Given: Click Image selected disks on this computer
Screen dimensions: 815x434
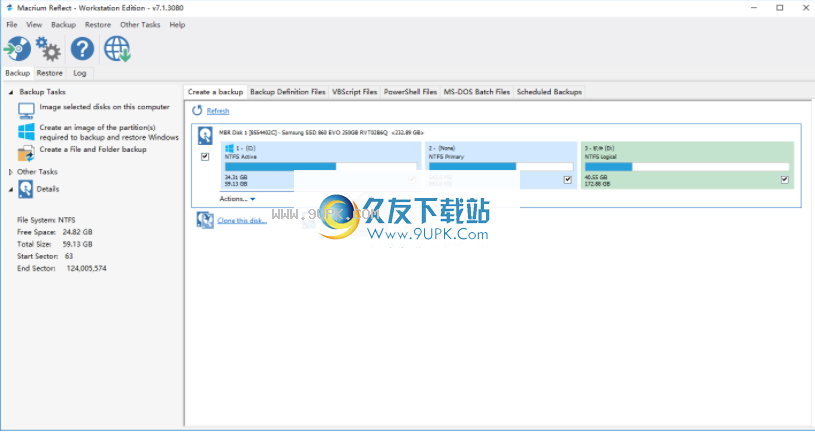Looking at the screenshot, I should [x=104, y=107].
